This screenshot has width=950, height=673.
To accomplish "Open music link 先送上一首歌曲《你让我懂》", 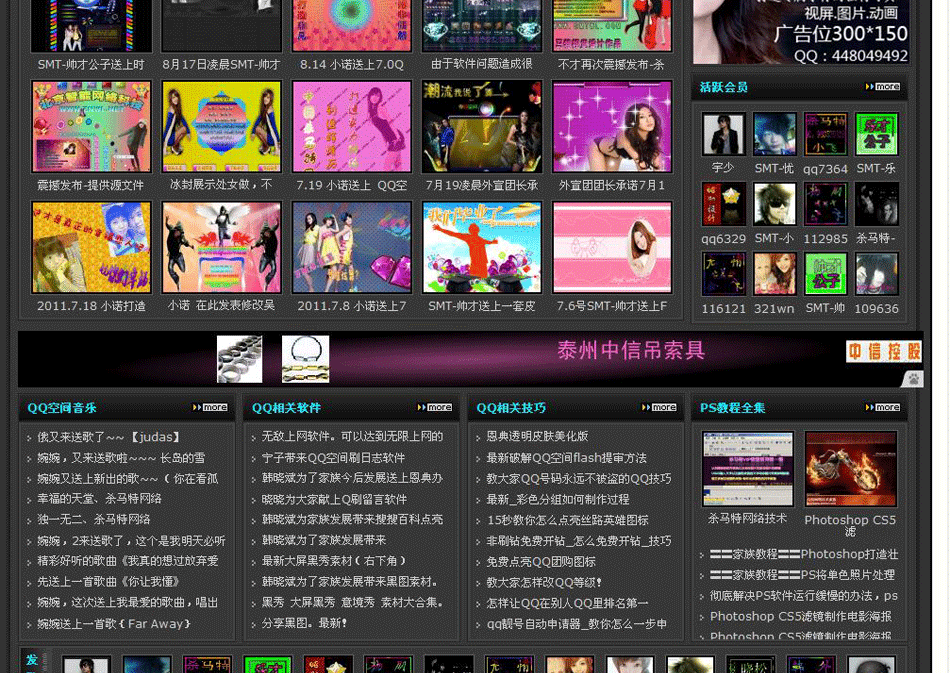I will point(109,582).
